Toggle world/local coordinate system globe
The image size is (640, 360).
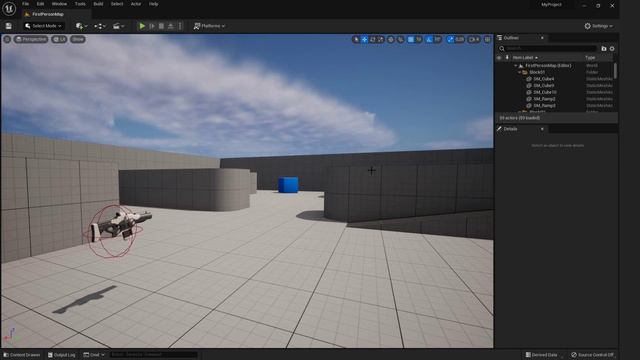point(391,39)
